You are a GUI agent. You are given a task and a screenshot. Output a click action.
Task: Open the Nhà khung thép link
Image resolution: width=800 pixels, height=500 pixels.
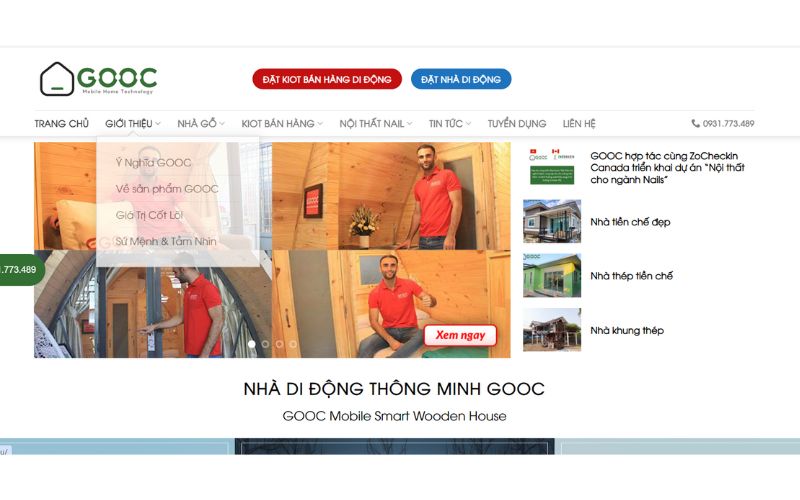coord(627,331)
